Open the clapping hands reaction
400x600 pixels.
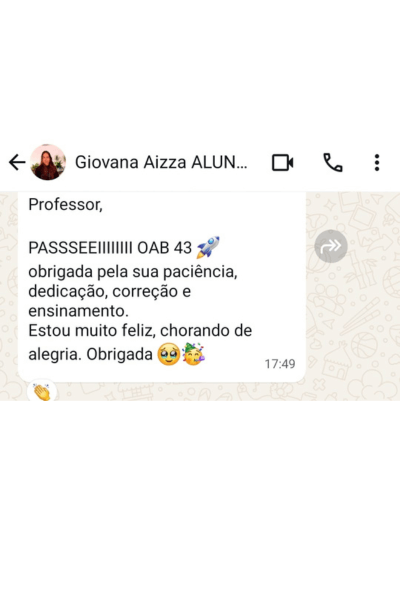pyautogui.click(x=42, y=392)
